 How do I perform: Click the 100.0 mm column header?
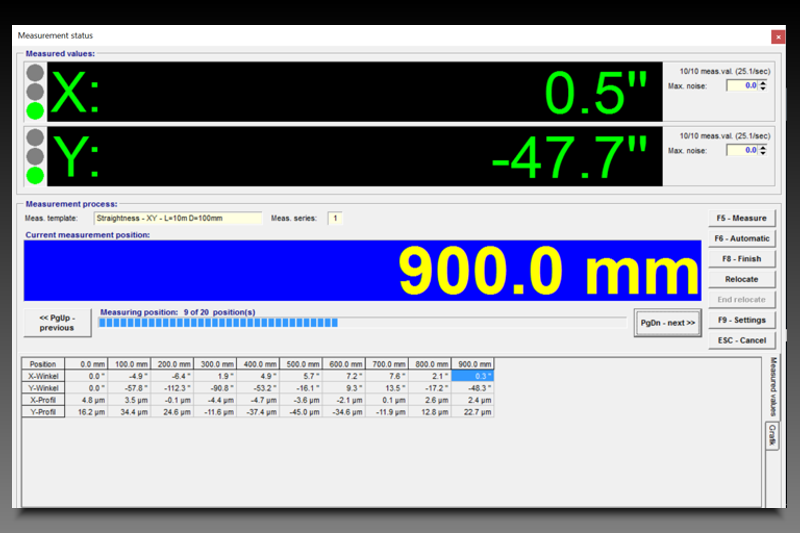pos(130,364)
